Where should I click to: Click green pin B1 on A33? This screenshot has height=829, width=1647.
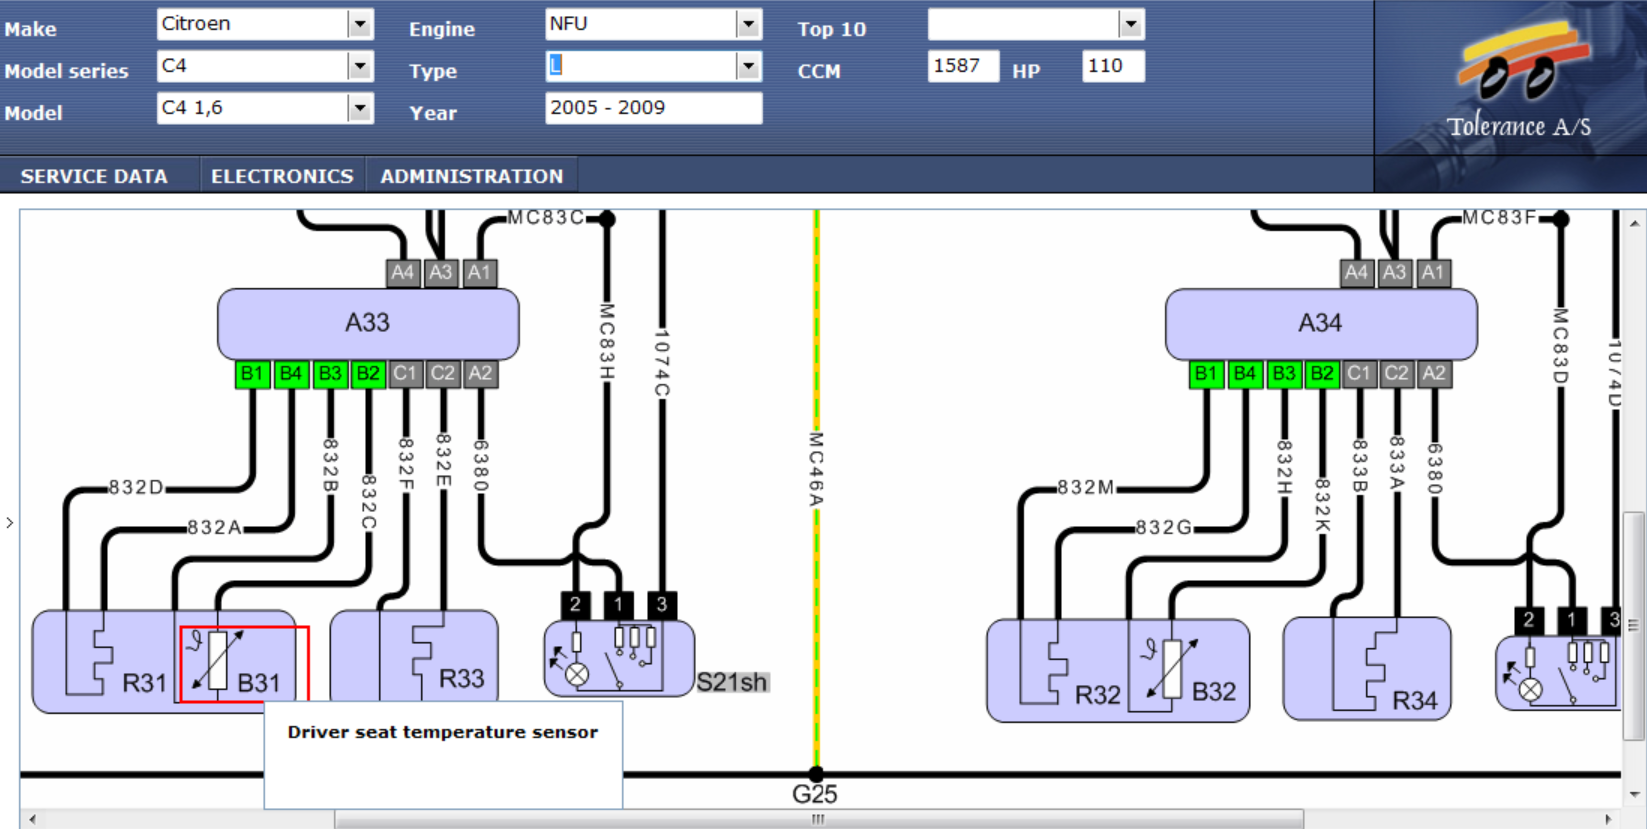point(252,374)
